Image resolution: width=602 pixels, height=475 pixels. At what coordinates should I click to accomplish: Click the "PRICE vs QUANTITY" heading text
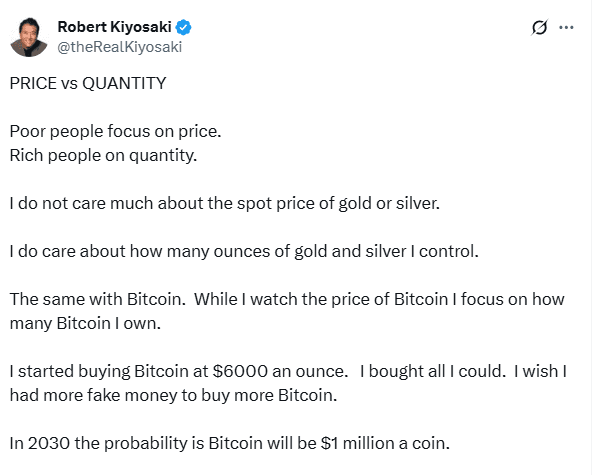(87, 83)
